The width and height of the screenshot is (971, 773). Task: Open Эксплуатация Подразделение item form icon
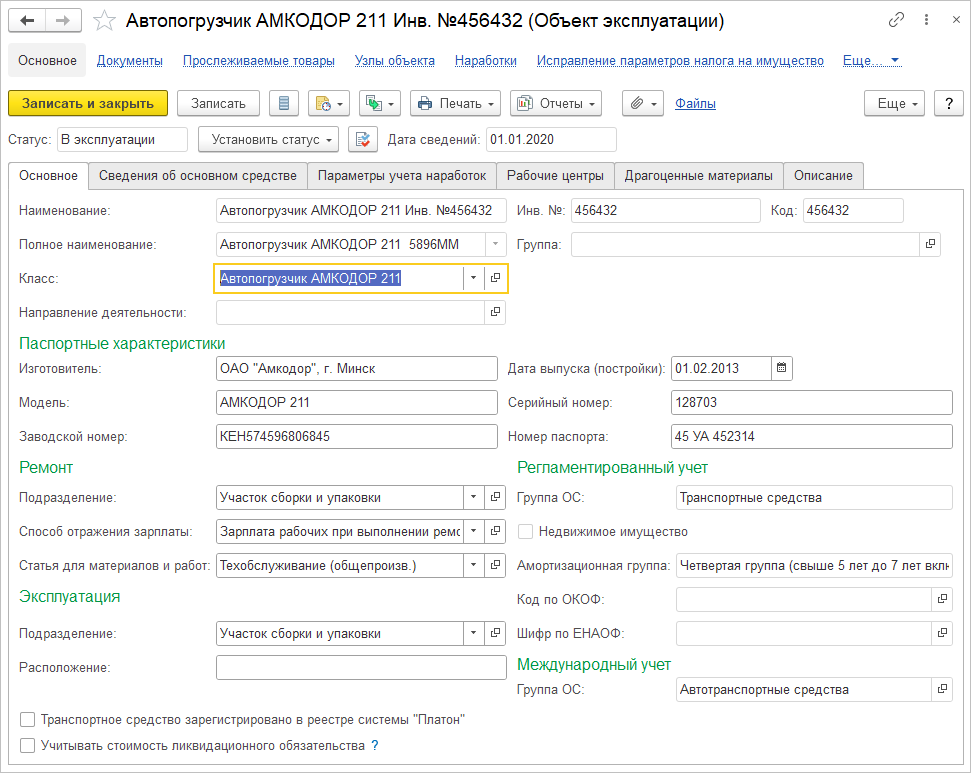495,633
